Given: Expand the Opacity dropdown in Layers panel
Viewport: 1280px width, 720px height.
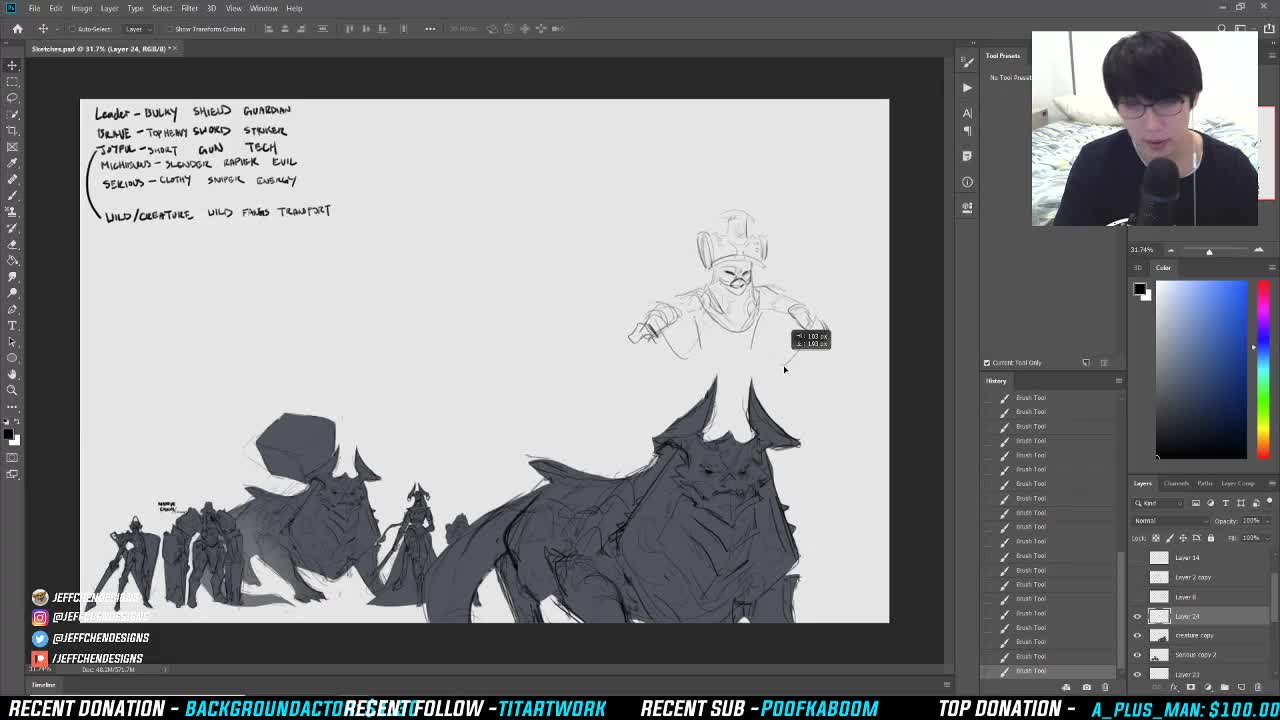Looking at the screenshot, I should (x=1266, y=520).
